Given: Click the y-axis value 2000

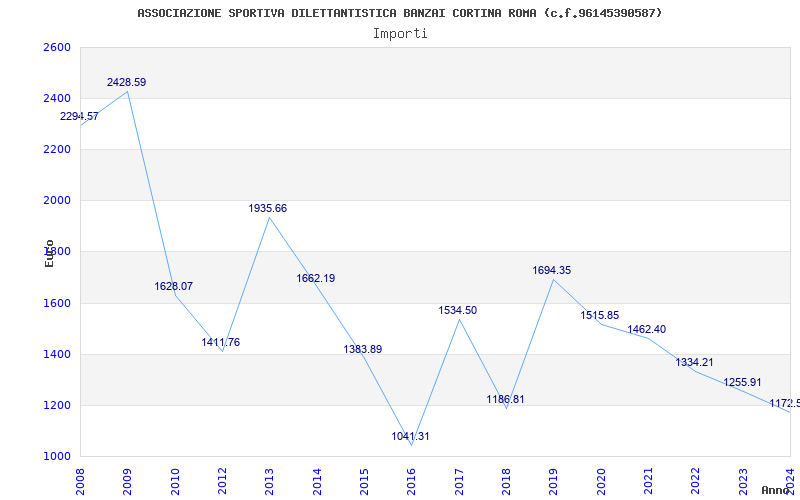Looking at the screenshot, I should click(55, 201).
